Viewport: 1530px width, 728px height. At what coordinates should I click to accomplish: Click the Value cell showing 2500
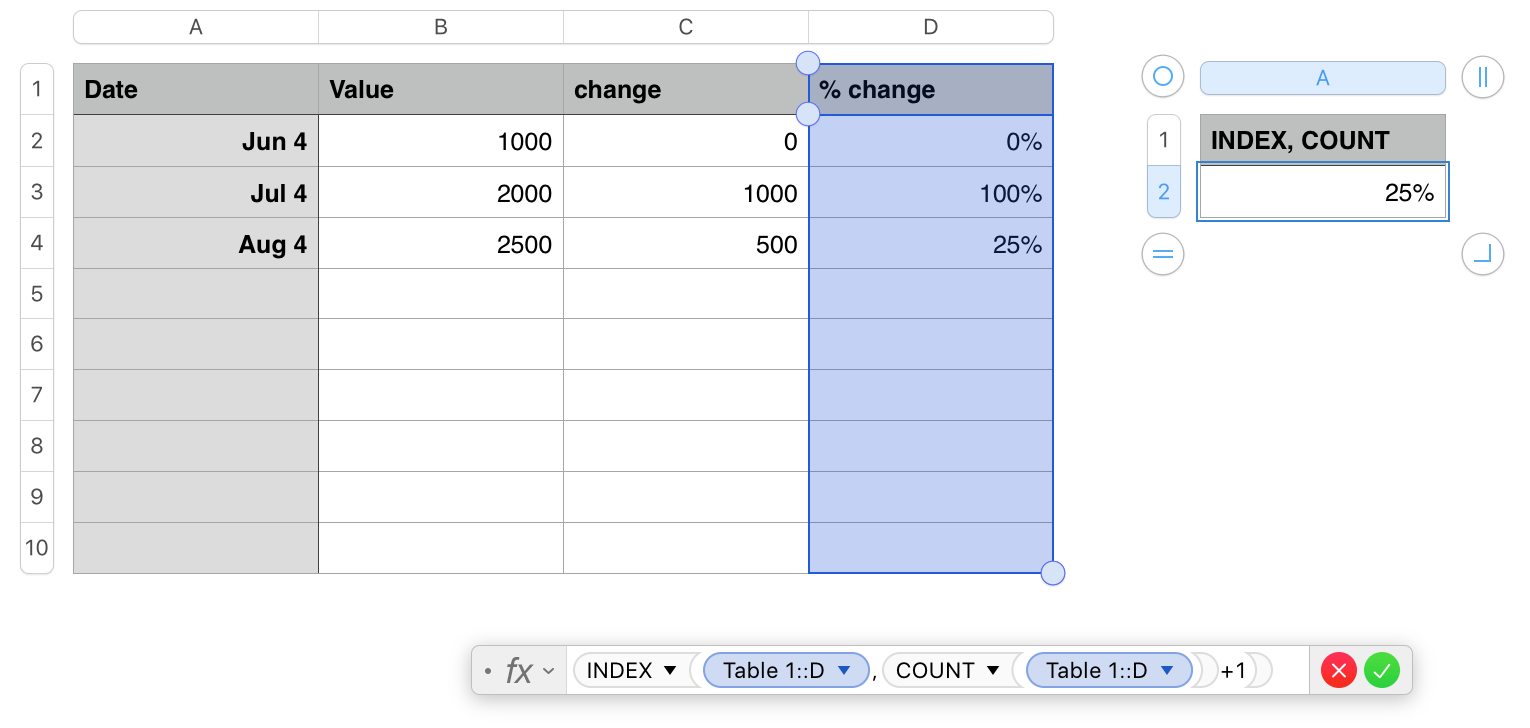coord(440,243)
